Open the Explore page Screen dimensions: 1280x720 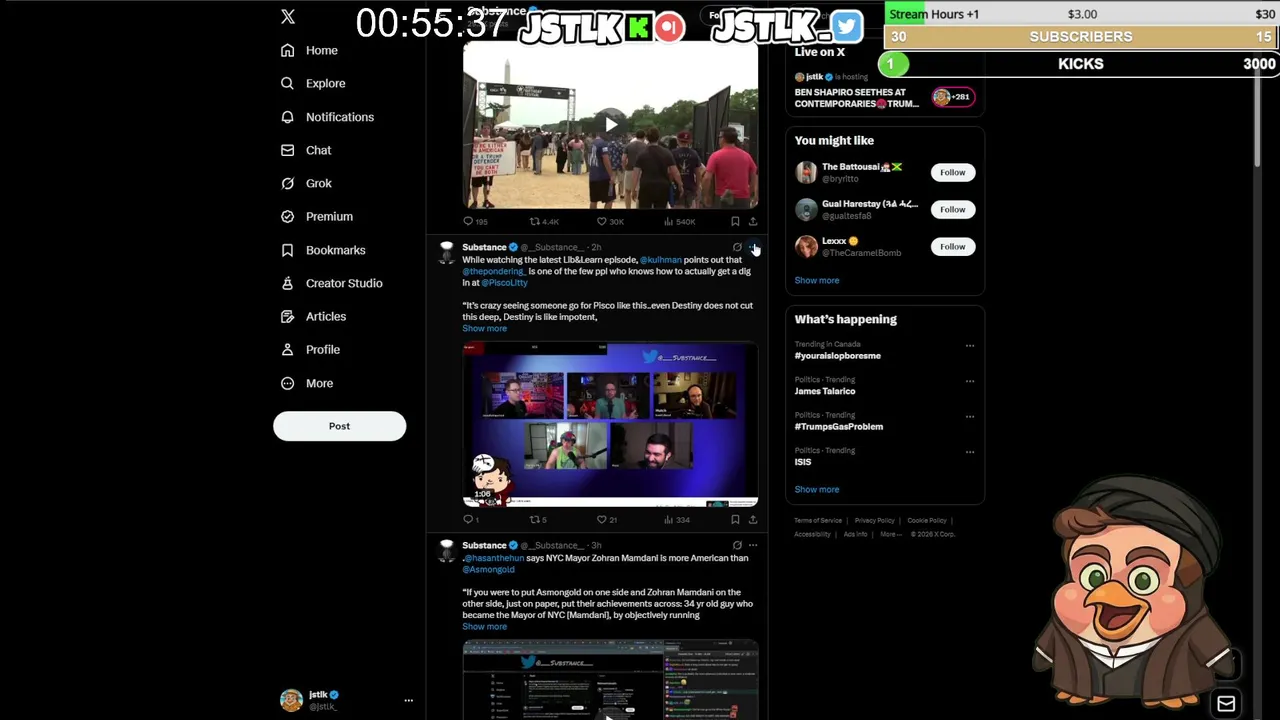[x=313, y=83]
